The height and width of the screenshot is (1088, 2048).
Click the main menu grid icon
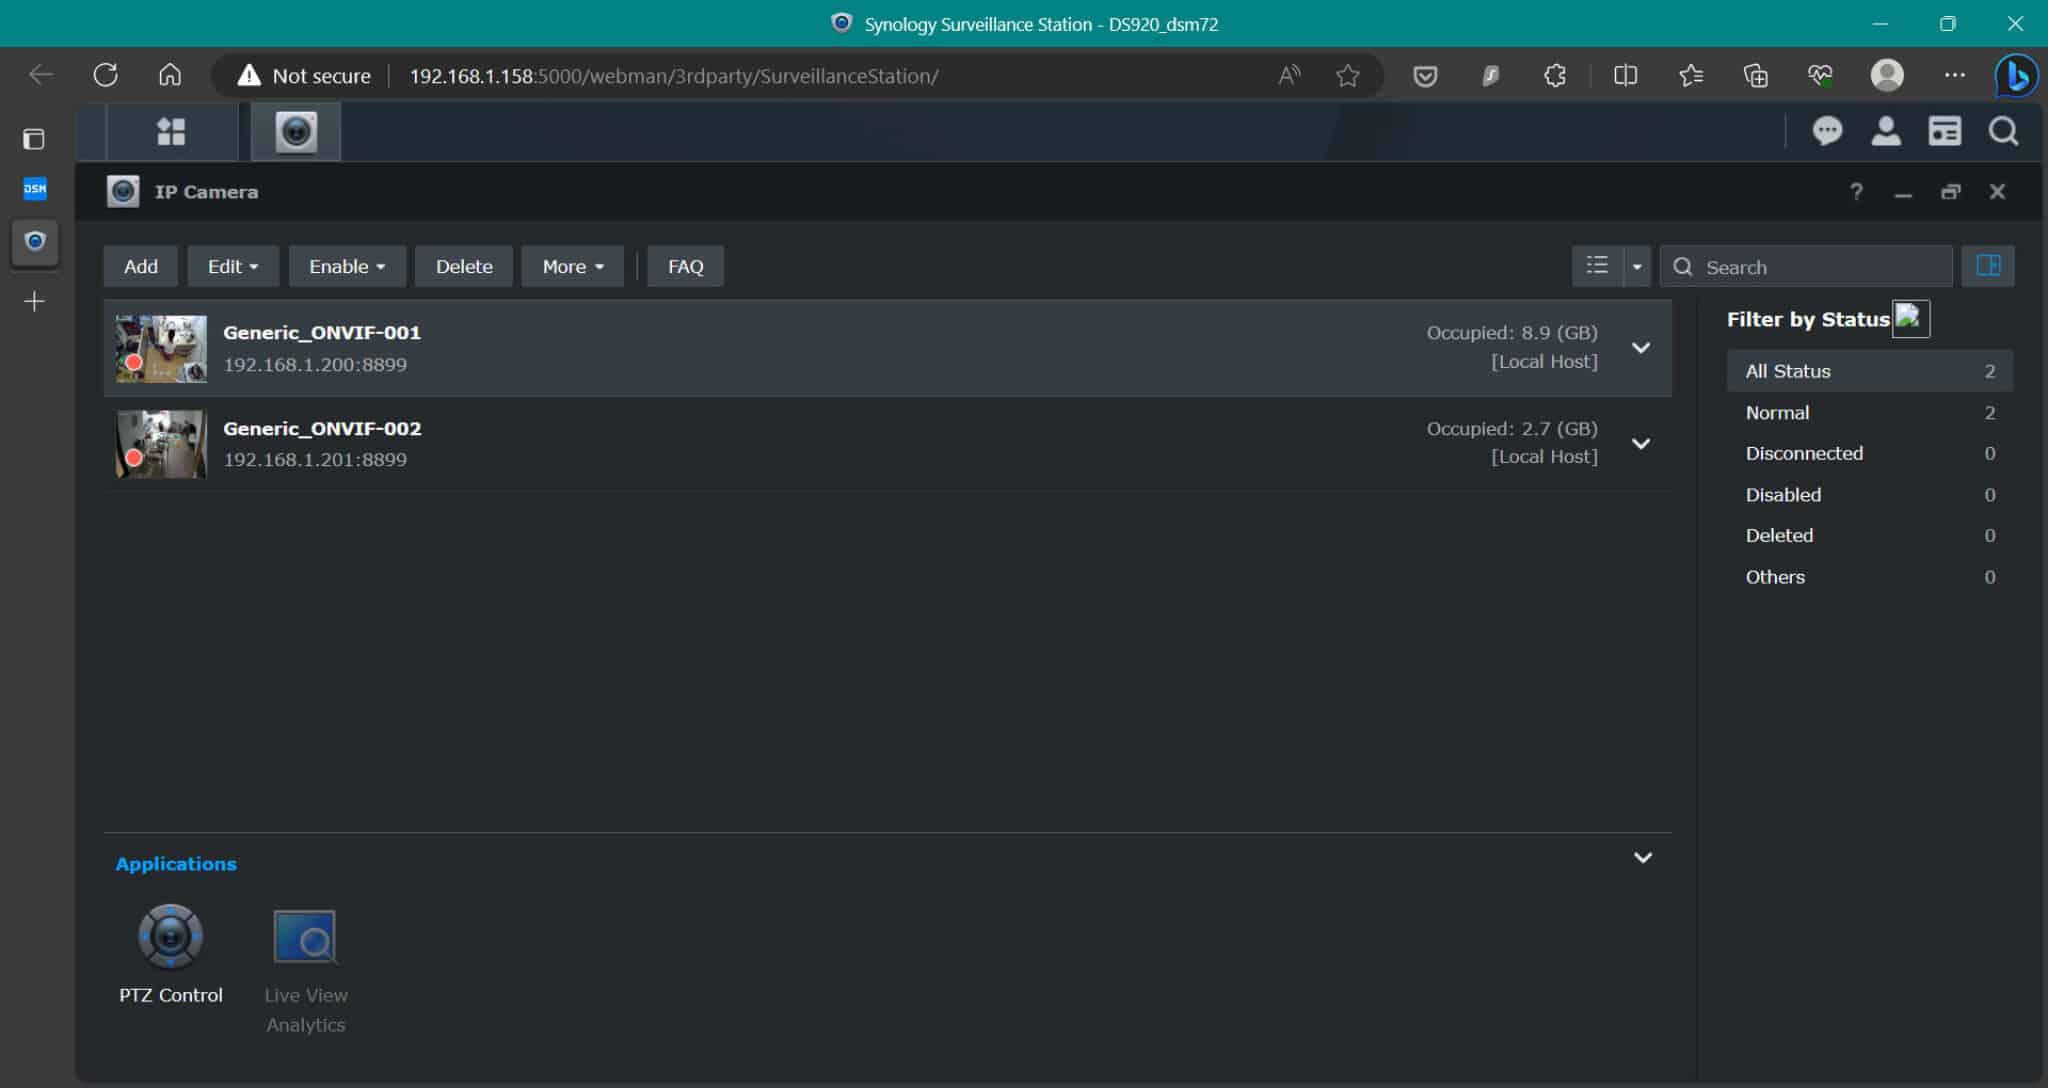pyautogui.click(x=171, y=131)
